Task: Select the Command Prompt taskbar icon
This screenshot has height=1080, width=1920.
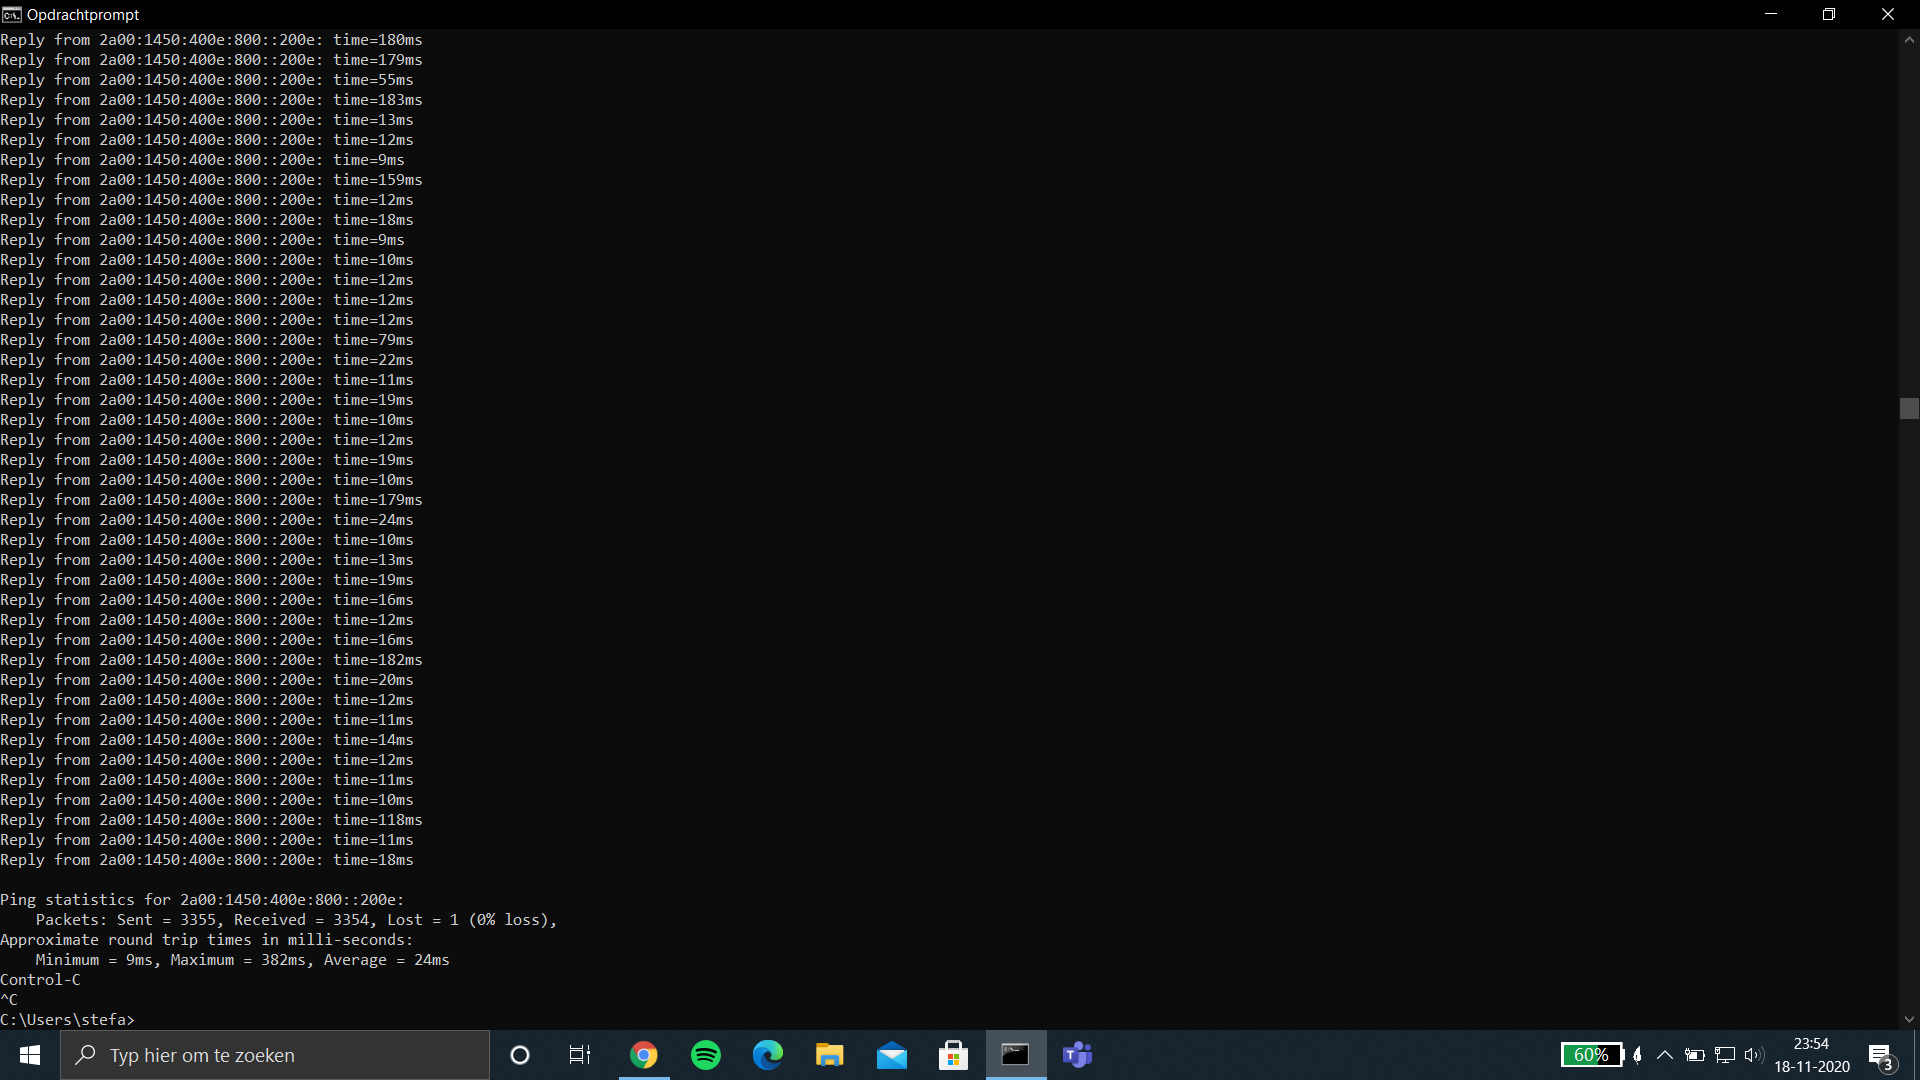Action: 1016,1055
